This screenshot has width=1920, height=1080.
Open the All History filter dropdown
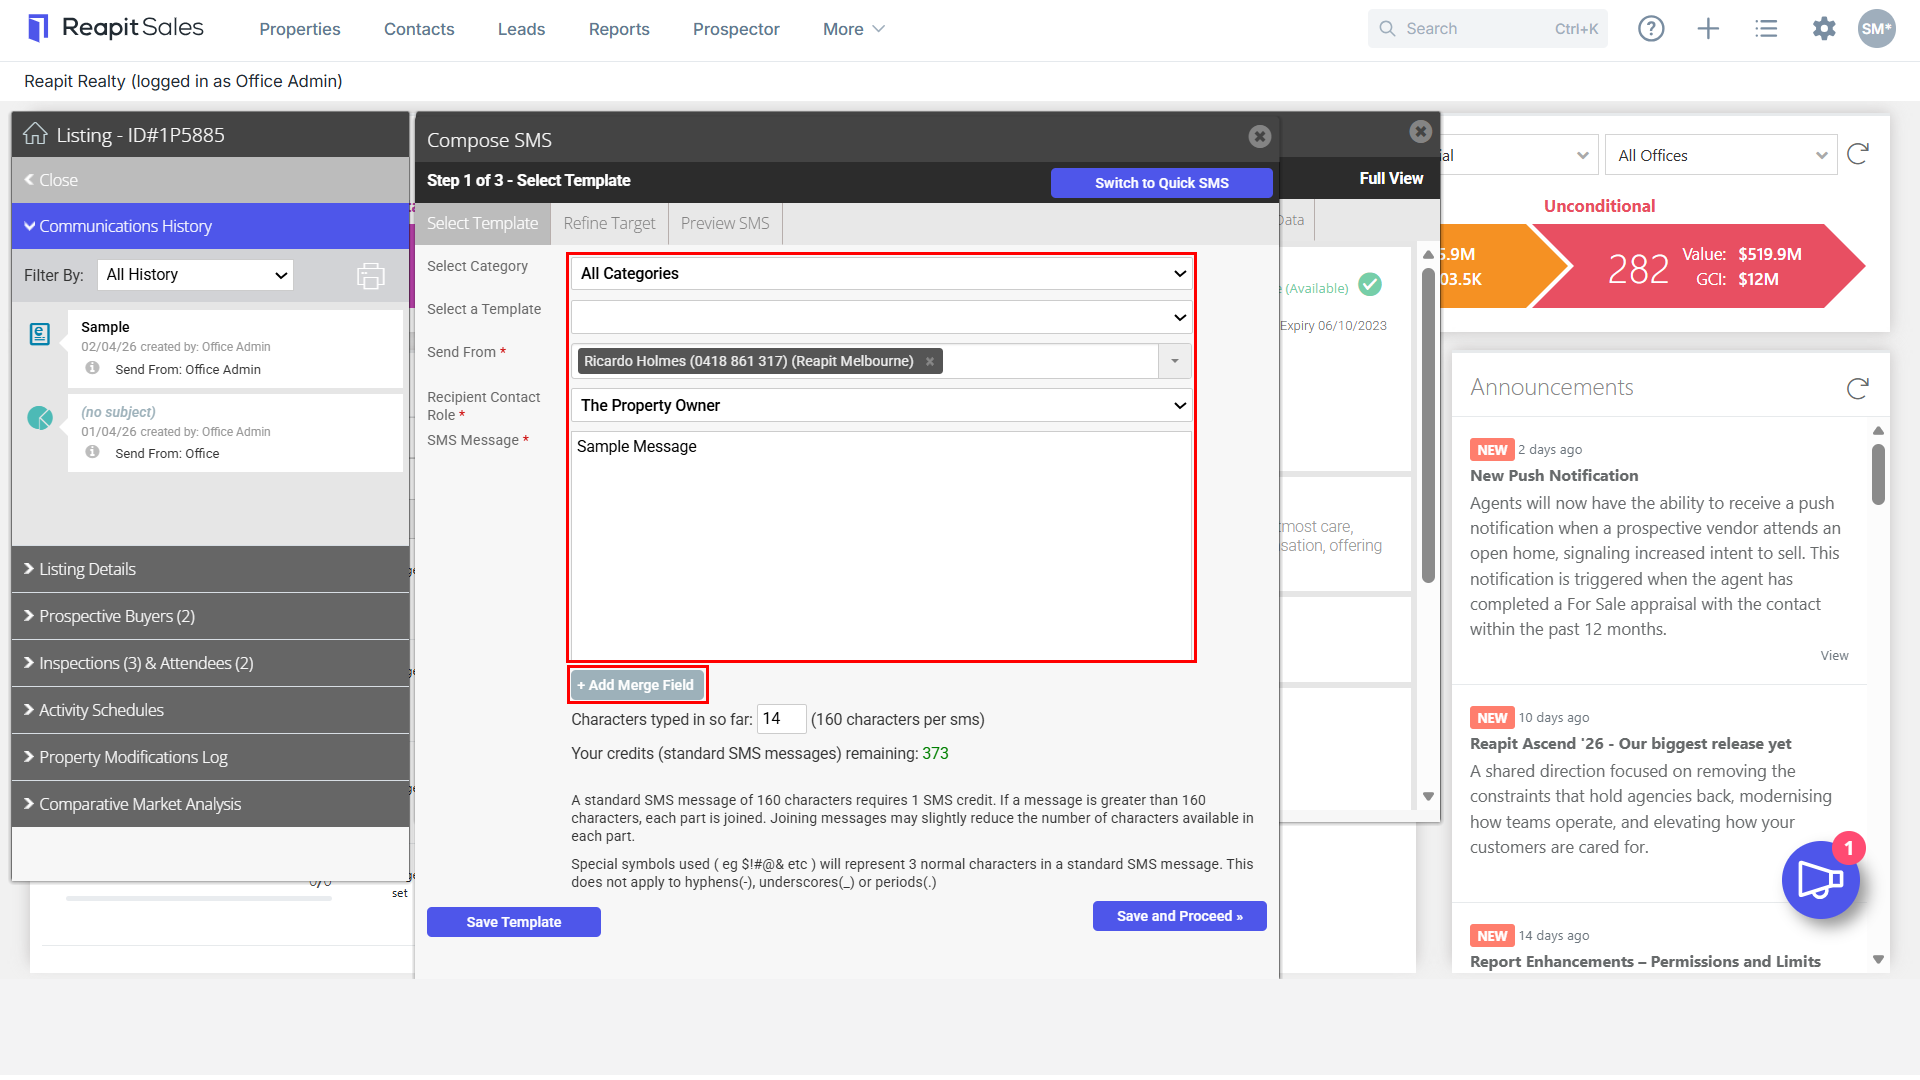pyautogui.click(x=195, y=275)
